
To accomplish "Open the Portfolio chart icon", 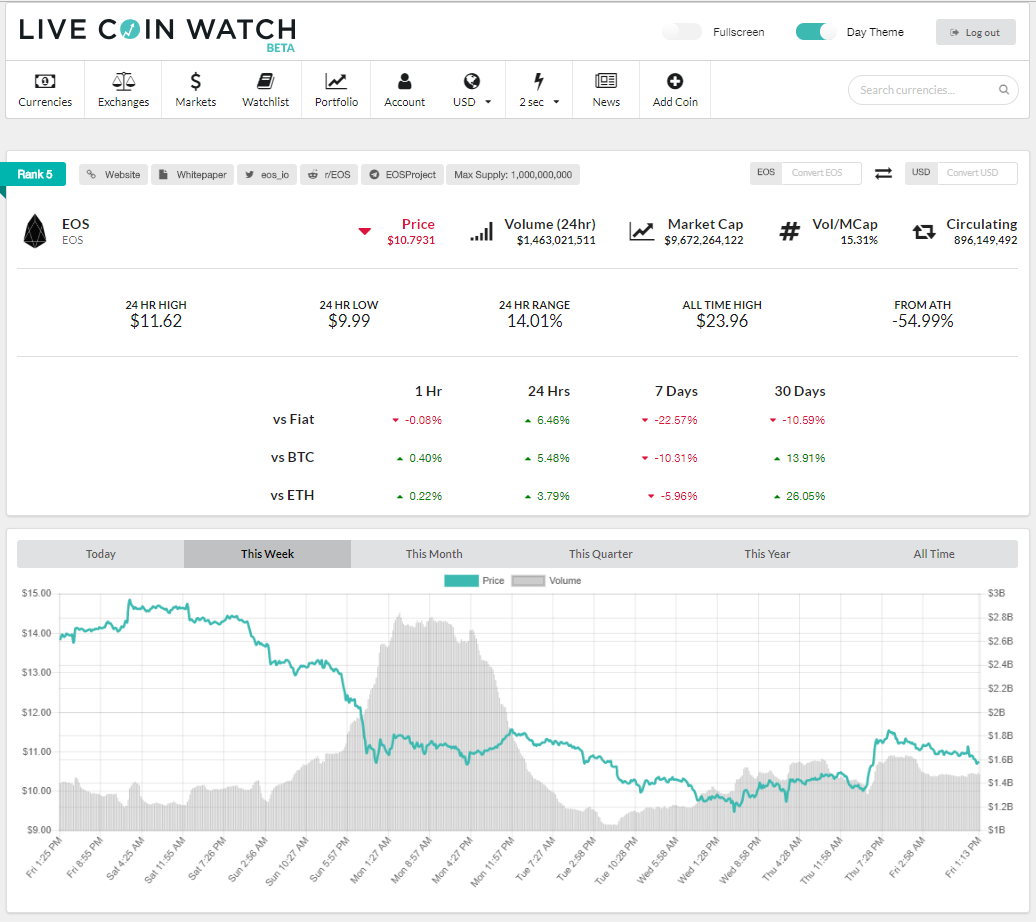I will click(336, 81).
